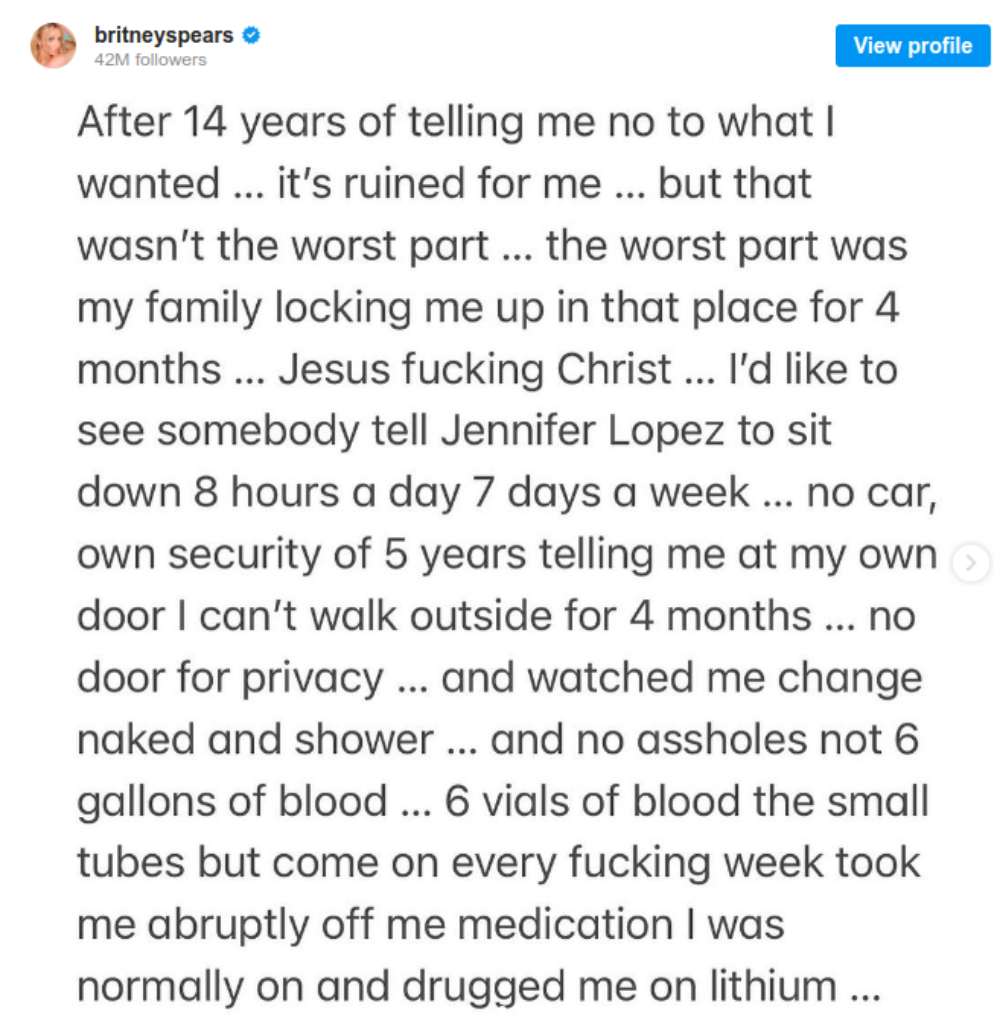Click the word "Christ" in the post
This screenshot has width=1000, height=1015.
[x=615, y=370]
